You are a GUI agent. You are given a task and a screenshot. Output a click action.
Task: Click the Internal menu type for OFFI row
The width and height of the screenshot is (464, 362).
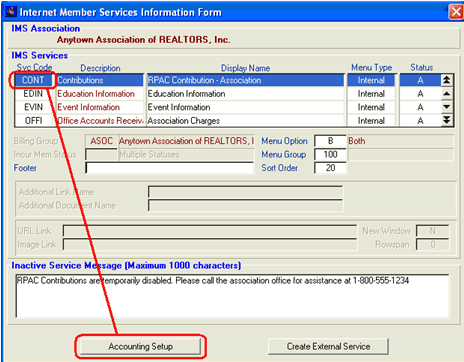(x=371, y=120)
